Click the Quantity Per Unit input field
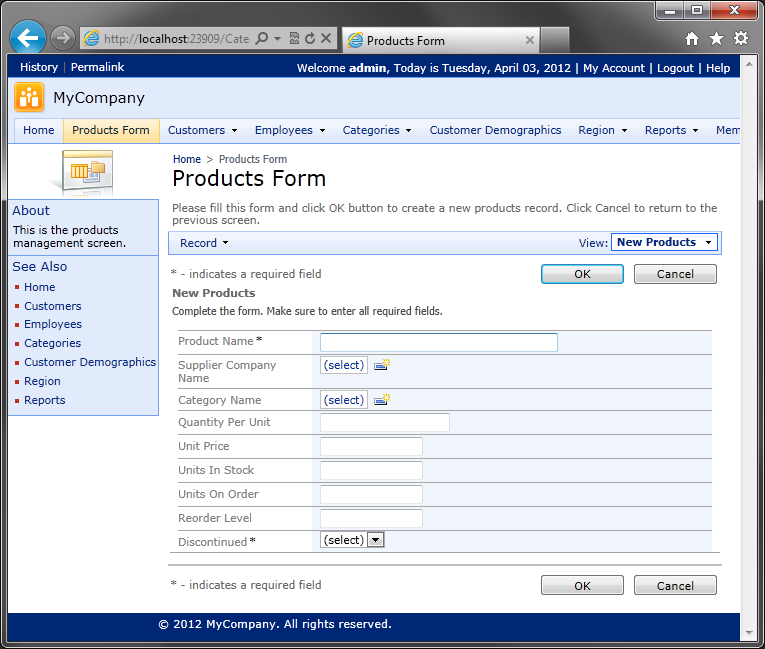The height and width of the screenshot is (649, 765). tap(385, 423)
